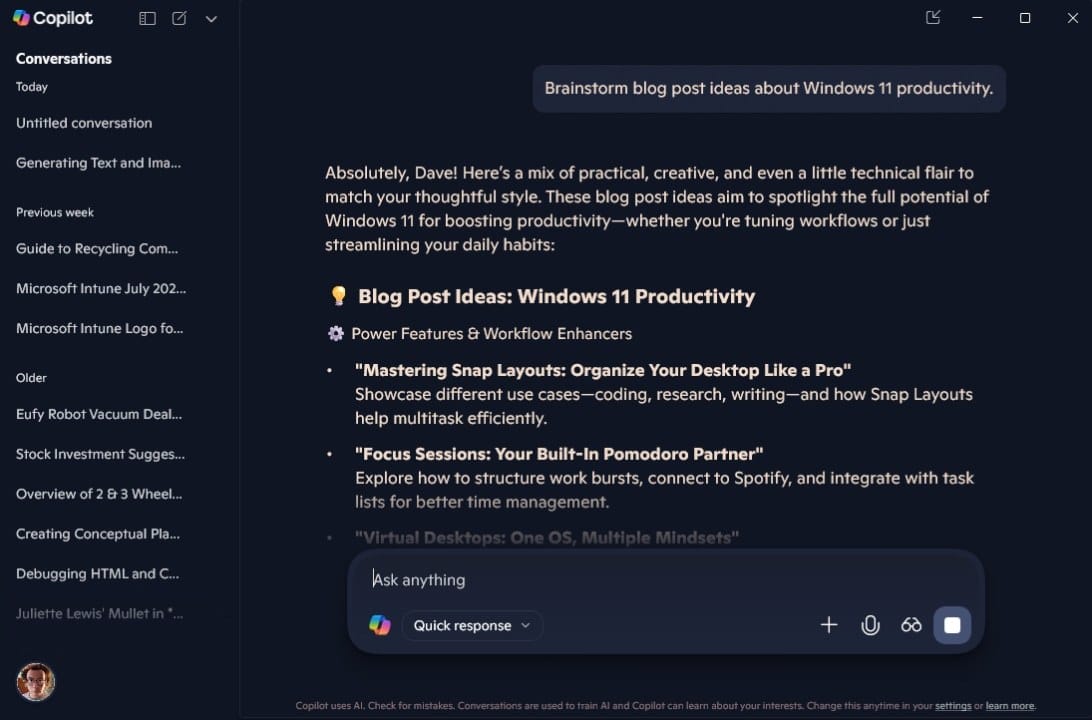Click the share icon in the title bar
Image resolution: width=1092 pixels, height=720 pixels.
click(x=932, y=17)
